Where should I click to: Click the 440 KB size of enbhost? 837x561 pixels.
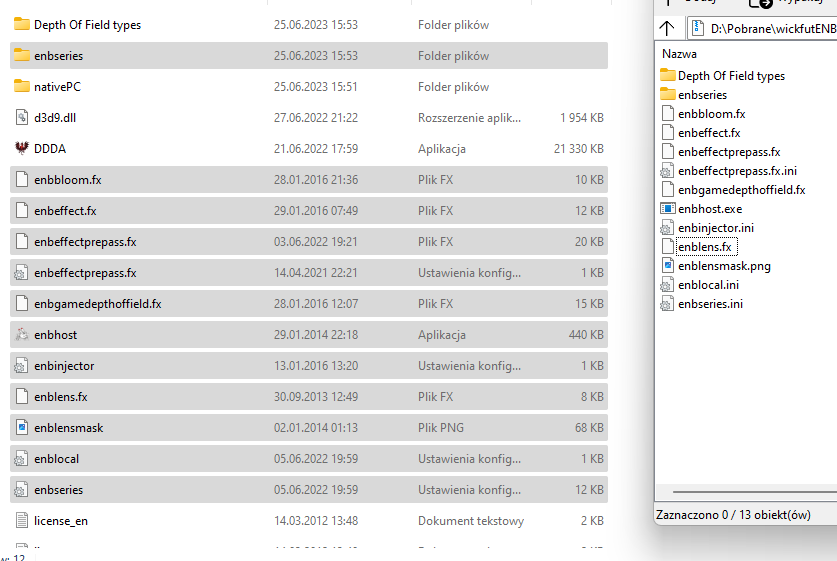pyautogui.click(x=586, y=335)
